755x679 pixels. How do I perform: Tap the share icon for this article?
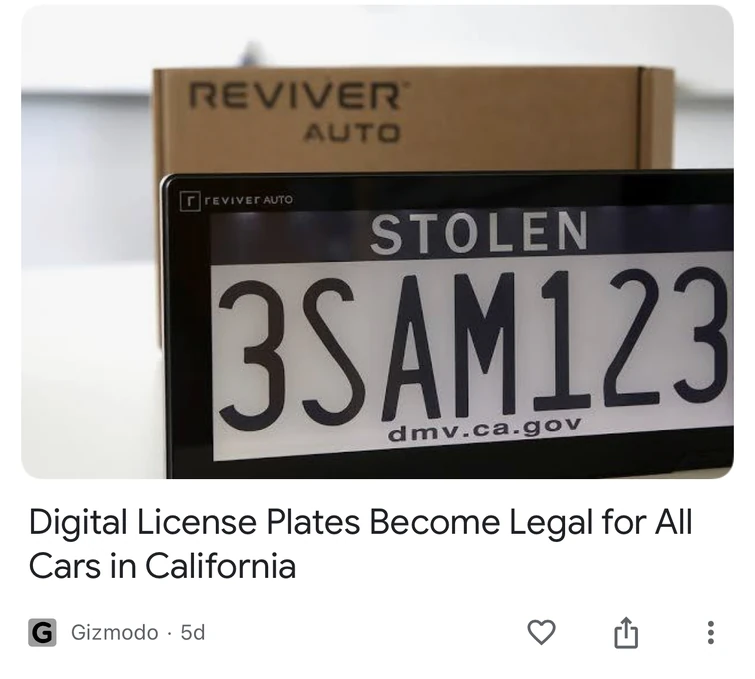pos(626,632)
